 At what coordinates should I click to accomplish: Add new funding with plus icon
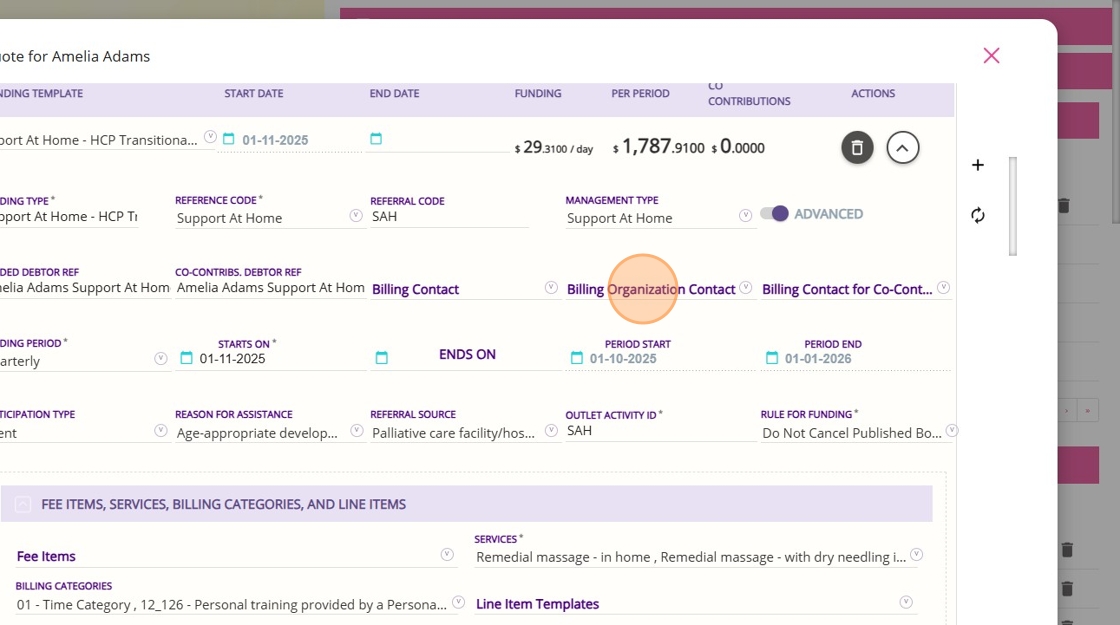pos(978,165)
